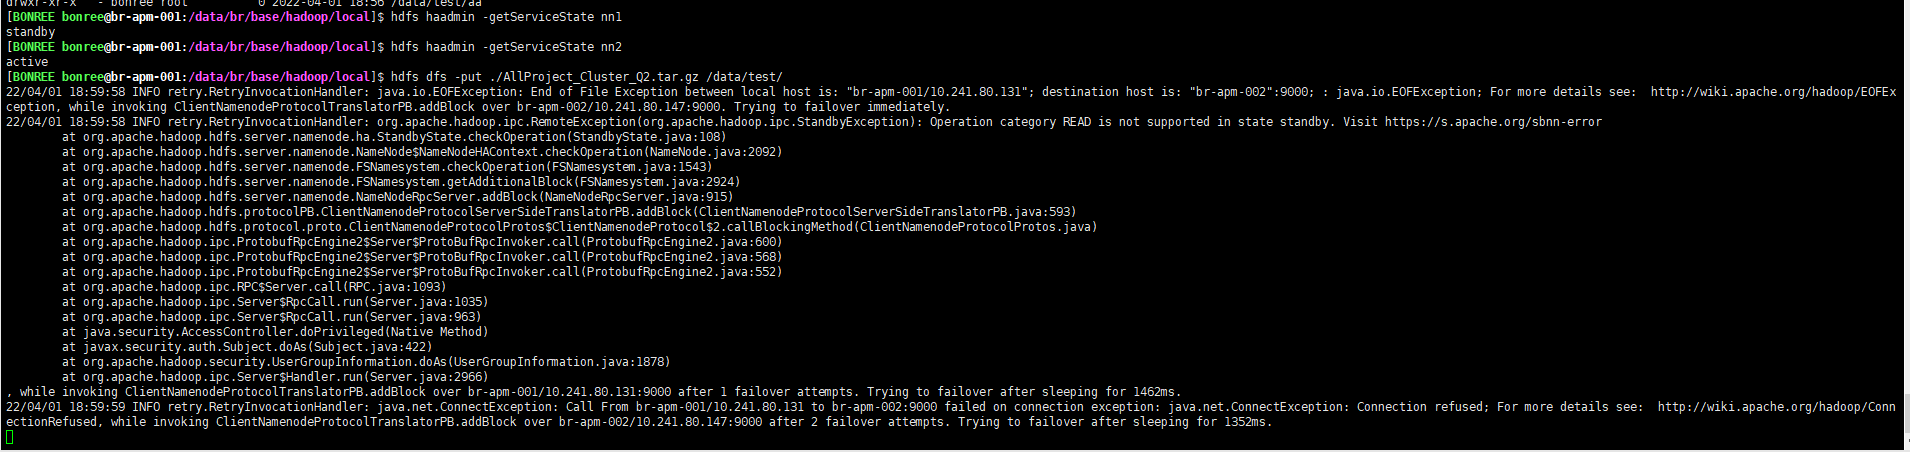The width and height of the screenshot is (1910, 452).
Task: Click the UserGroupInformation.doAs stack line
Action: click(366, 362)
